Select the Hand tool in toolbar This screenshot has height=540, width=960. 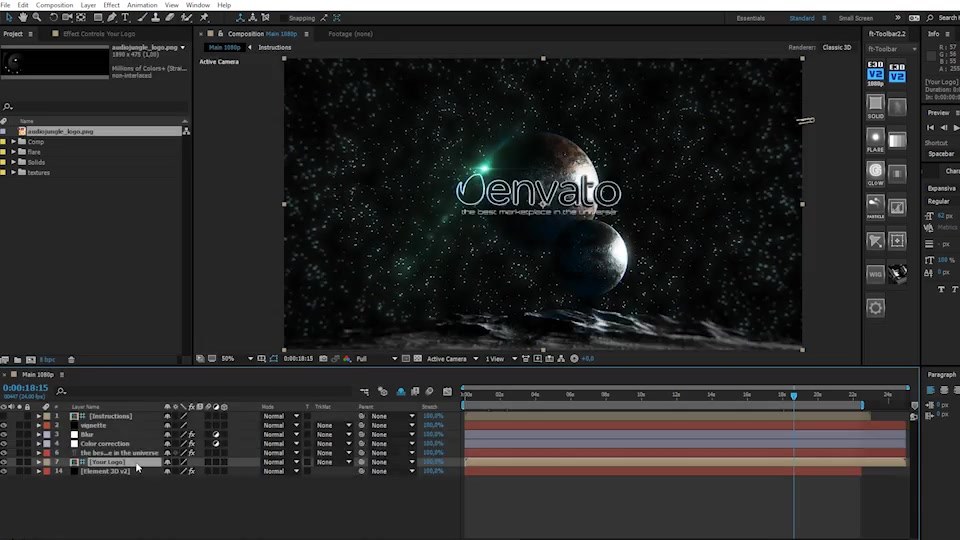[23, 18]
